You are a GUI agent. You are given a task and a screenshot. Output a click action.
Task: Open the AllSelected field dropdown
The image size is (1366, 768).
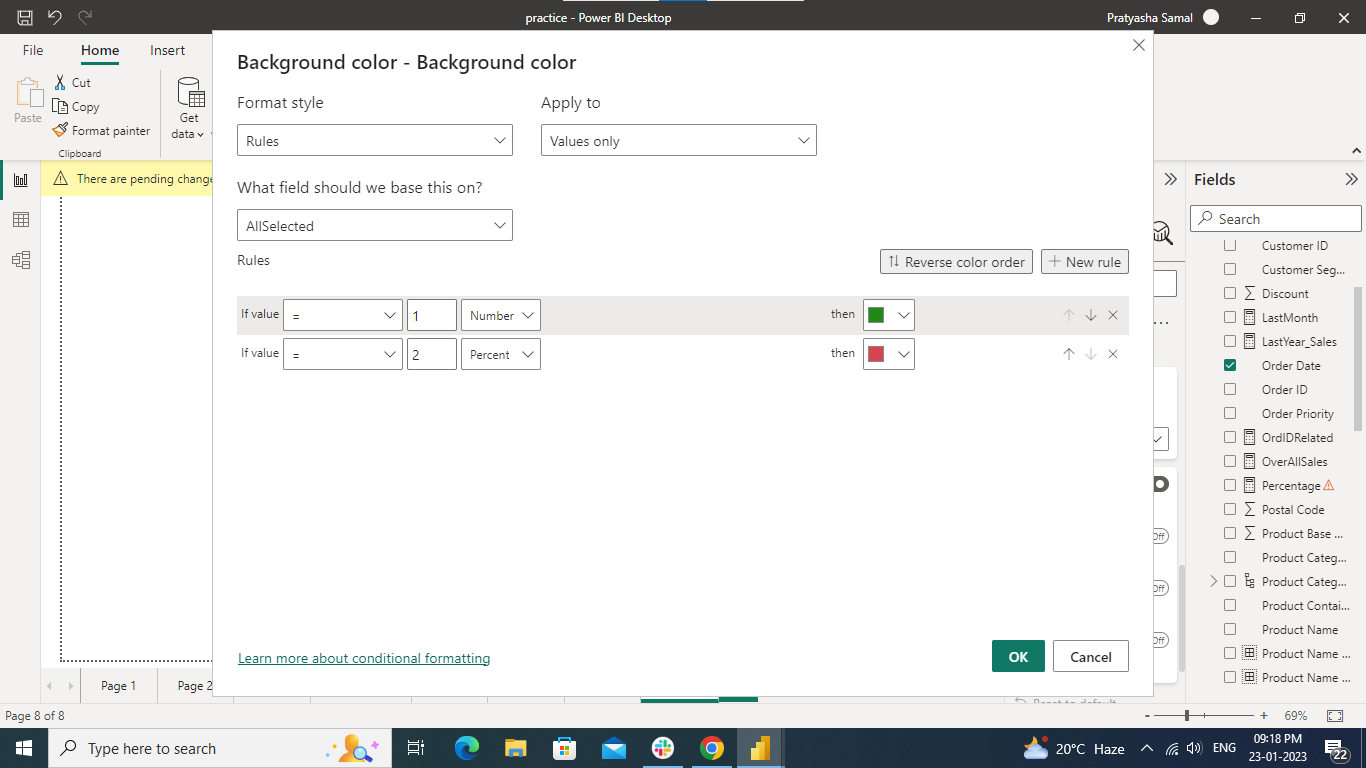pos(375,226)
